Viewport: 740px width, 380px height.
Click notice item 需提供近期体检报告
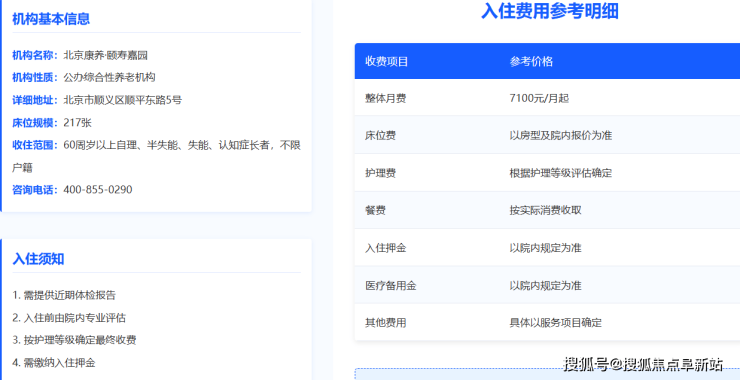point(69,296)
